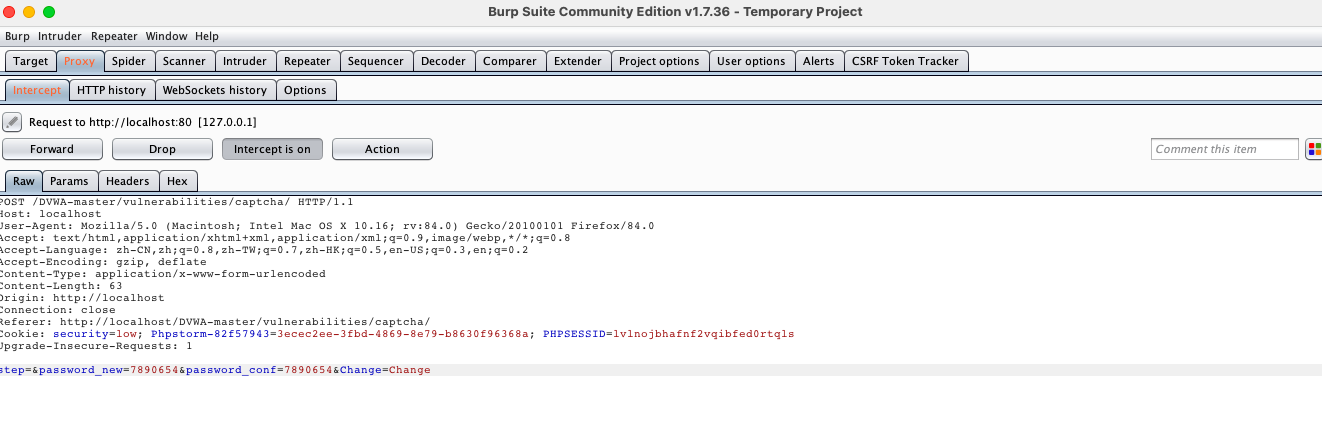This screenshot has height=447, width=1322.
Task: Maximize the Burp Suite window
Action: click(x=49, y=12)
